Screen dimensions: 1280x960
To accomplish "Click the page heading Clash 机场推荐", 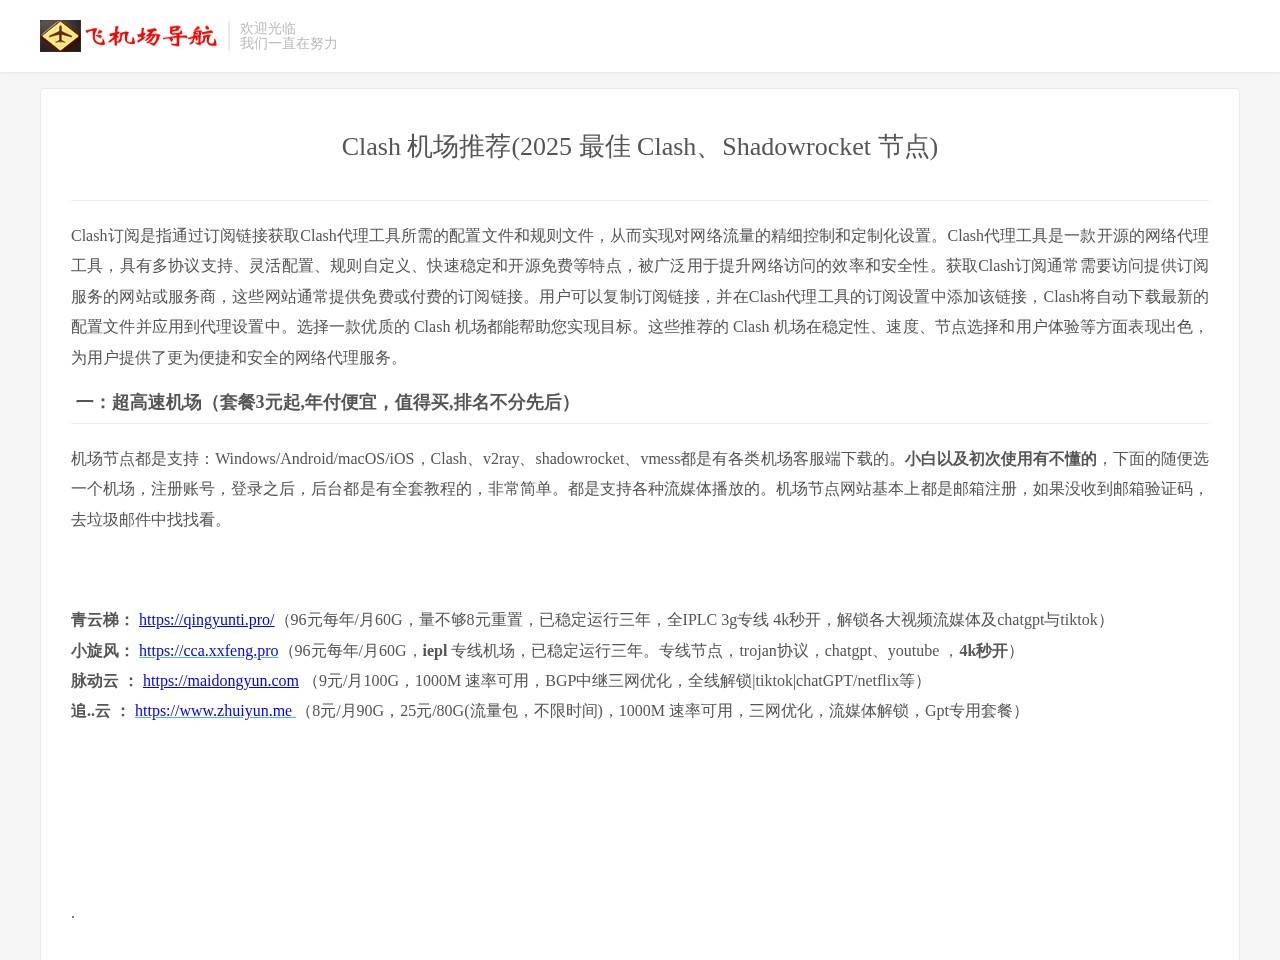I will point(640,146).
